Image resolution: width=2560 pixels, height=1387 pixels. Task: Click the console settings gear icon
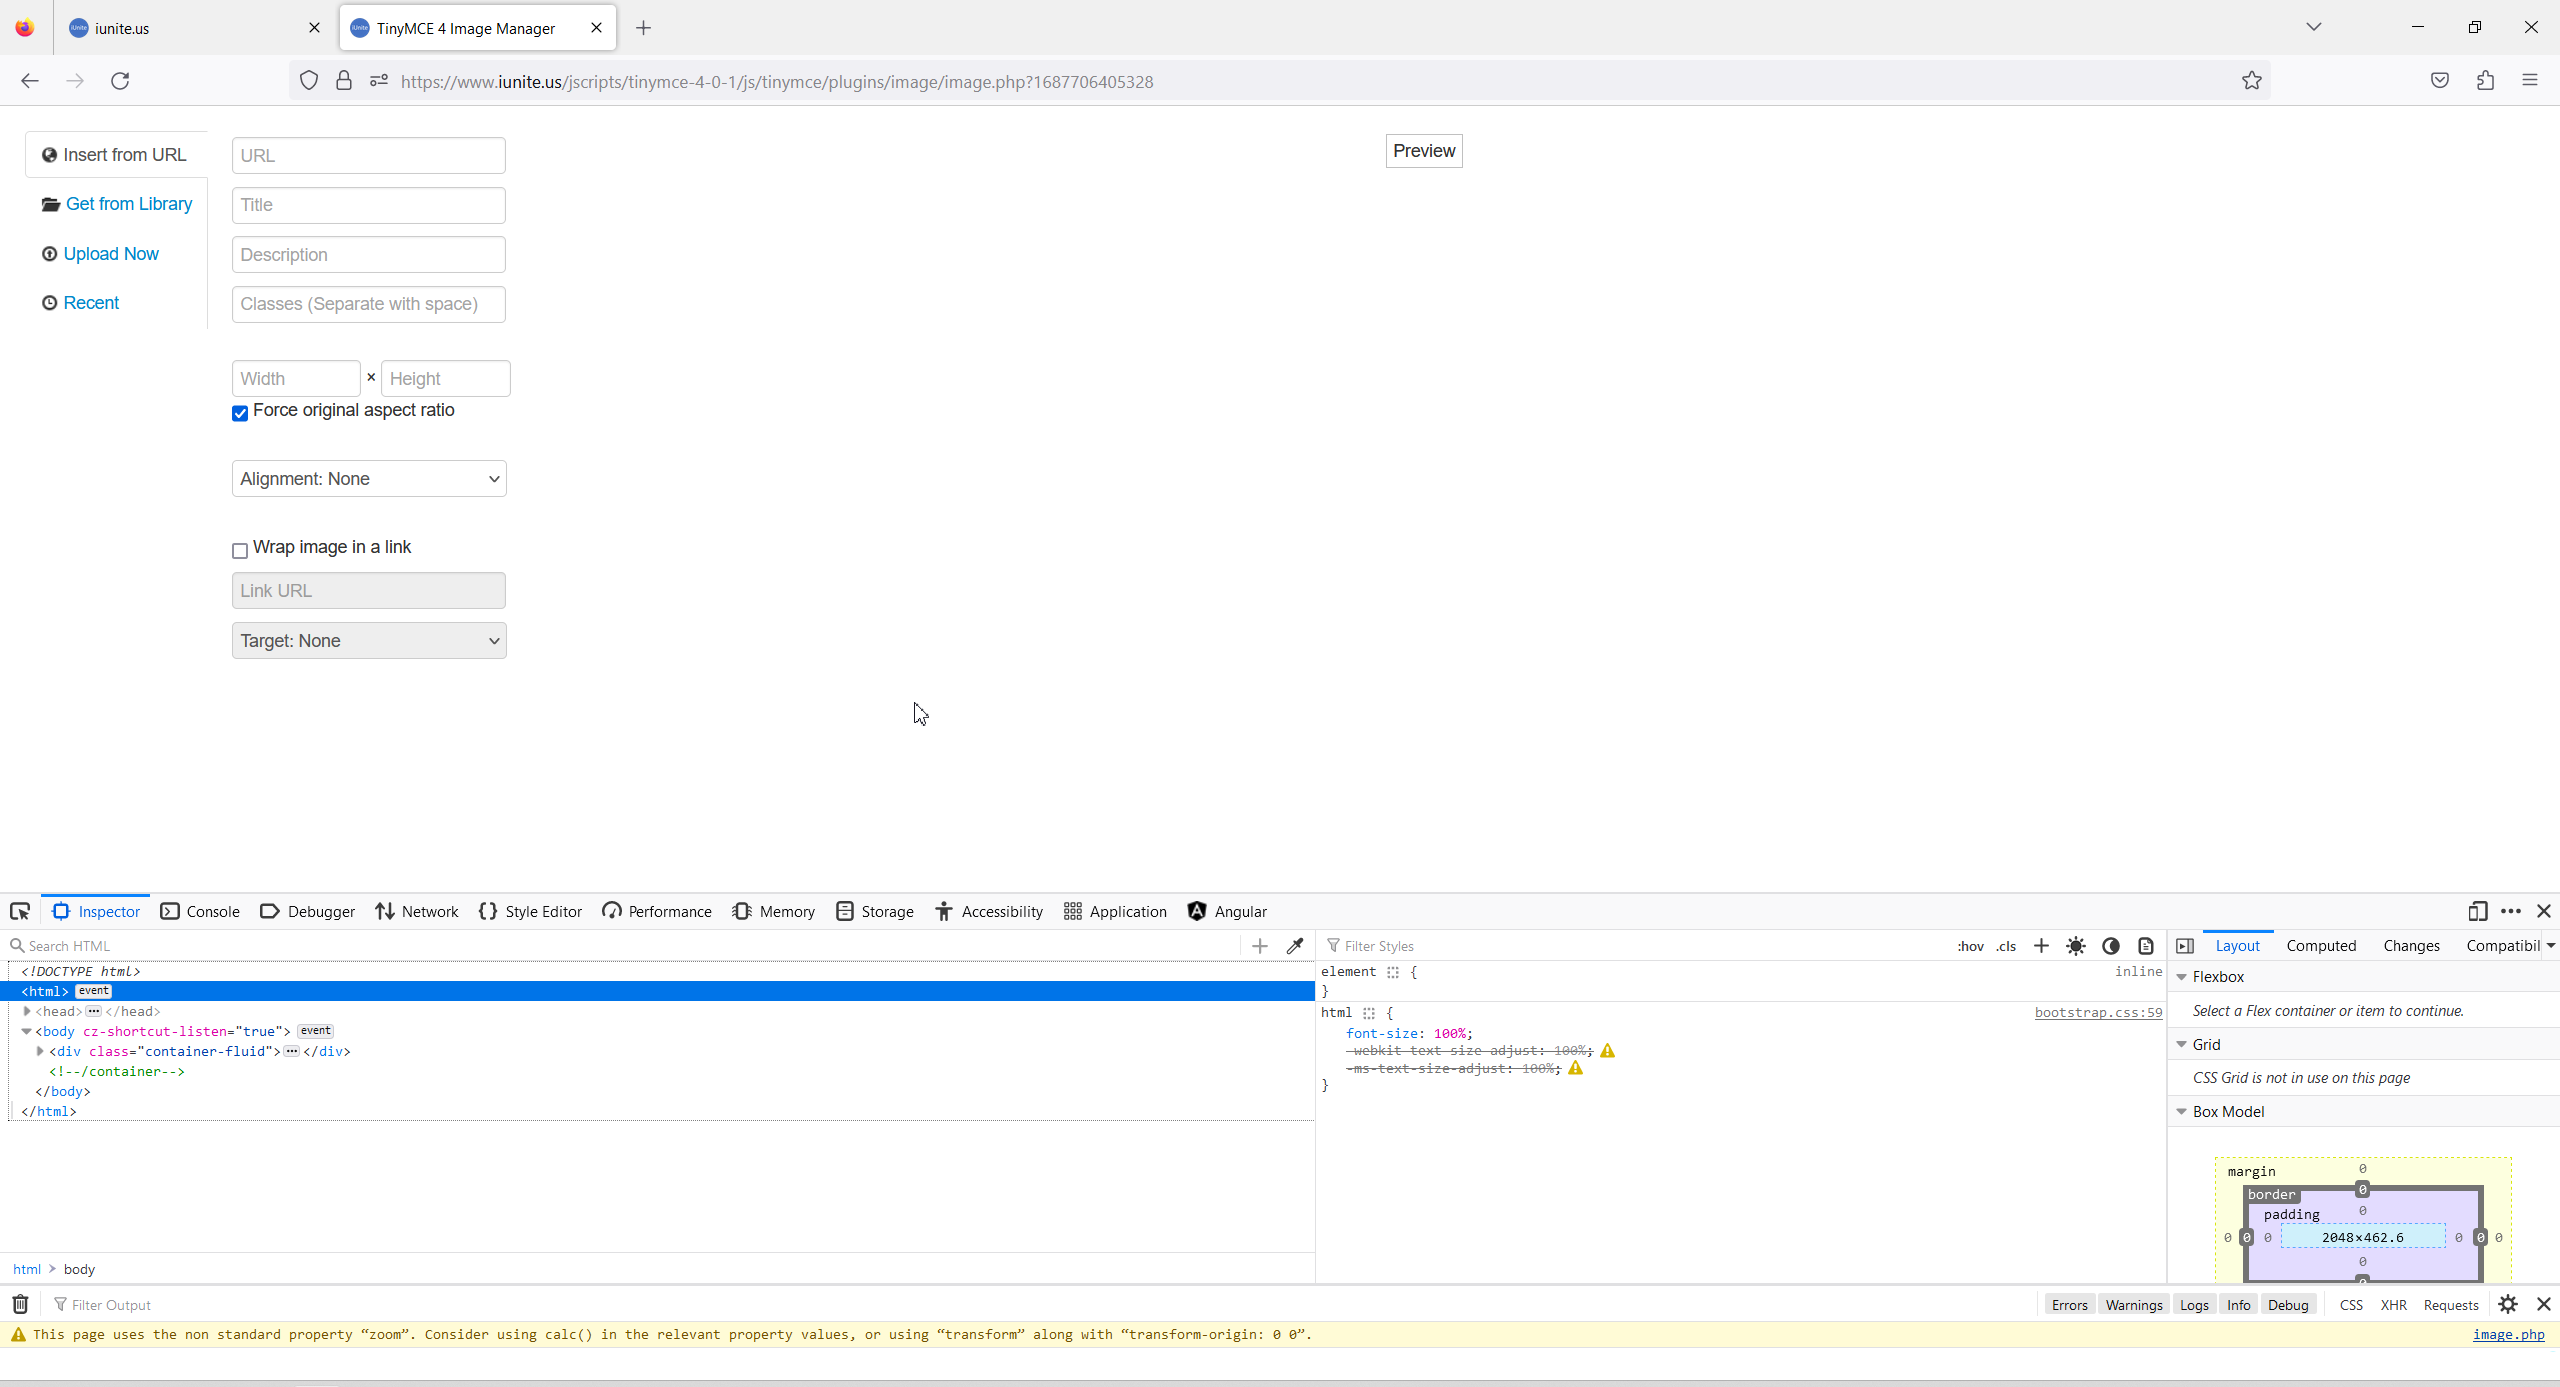coord(2508,1304)
